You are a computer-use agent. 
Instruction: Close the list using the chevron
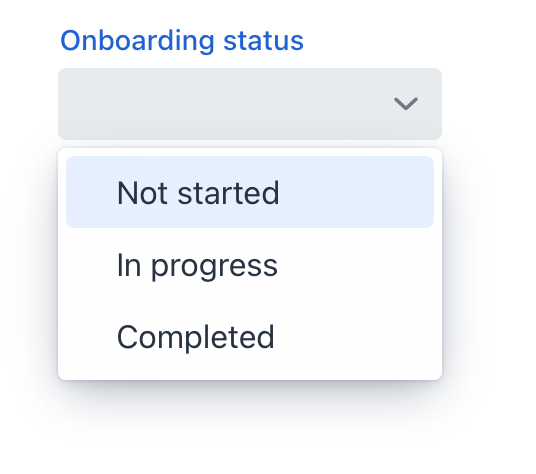coord(406,104)
